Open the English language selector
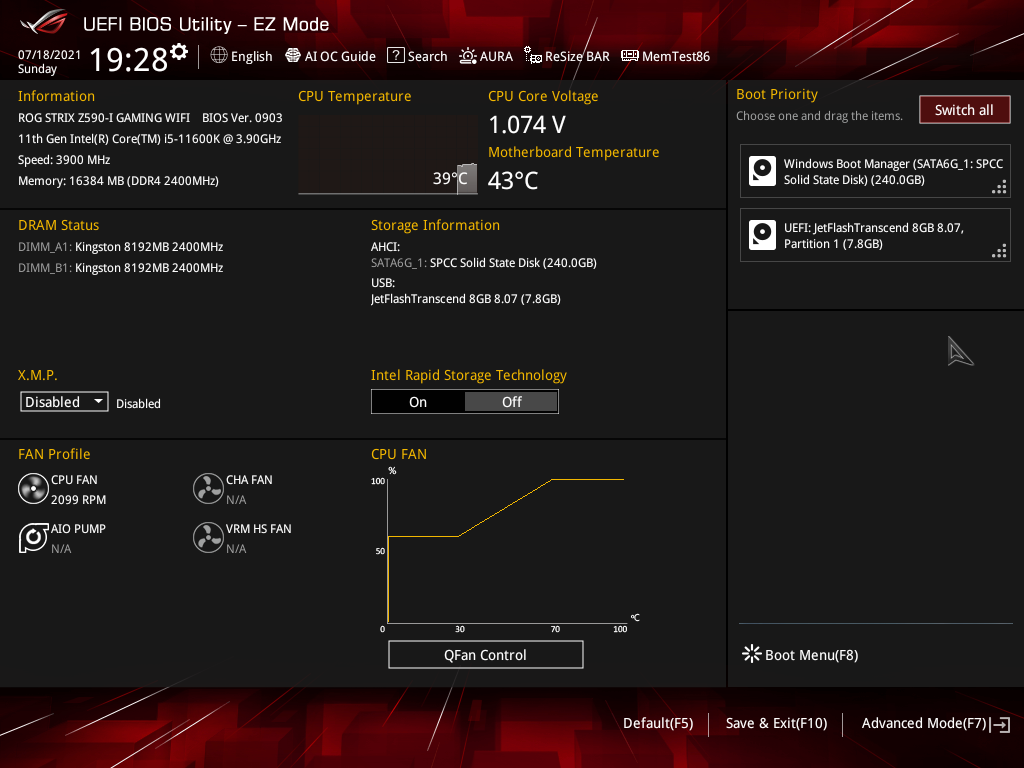Screen dimensions: 1024x768 tap(241, 56)
